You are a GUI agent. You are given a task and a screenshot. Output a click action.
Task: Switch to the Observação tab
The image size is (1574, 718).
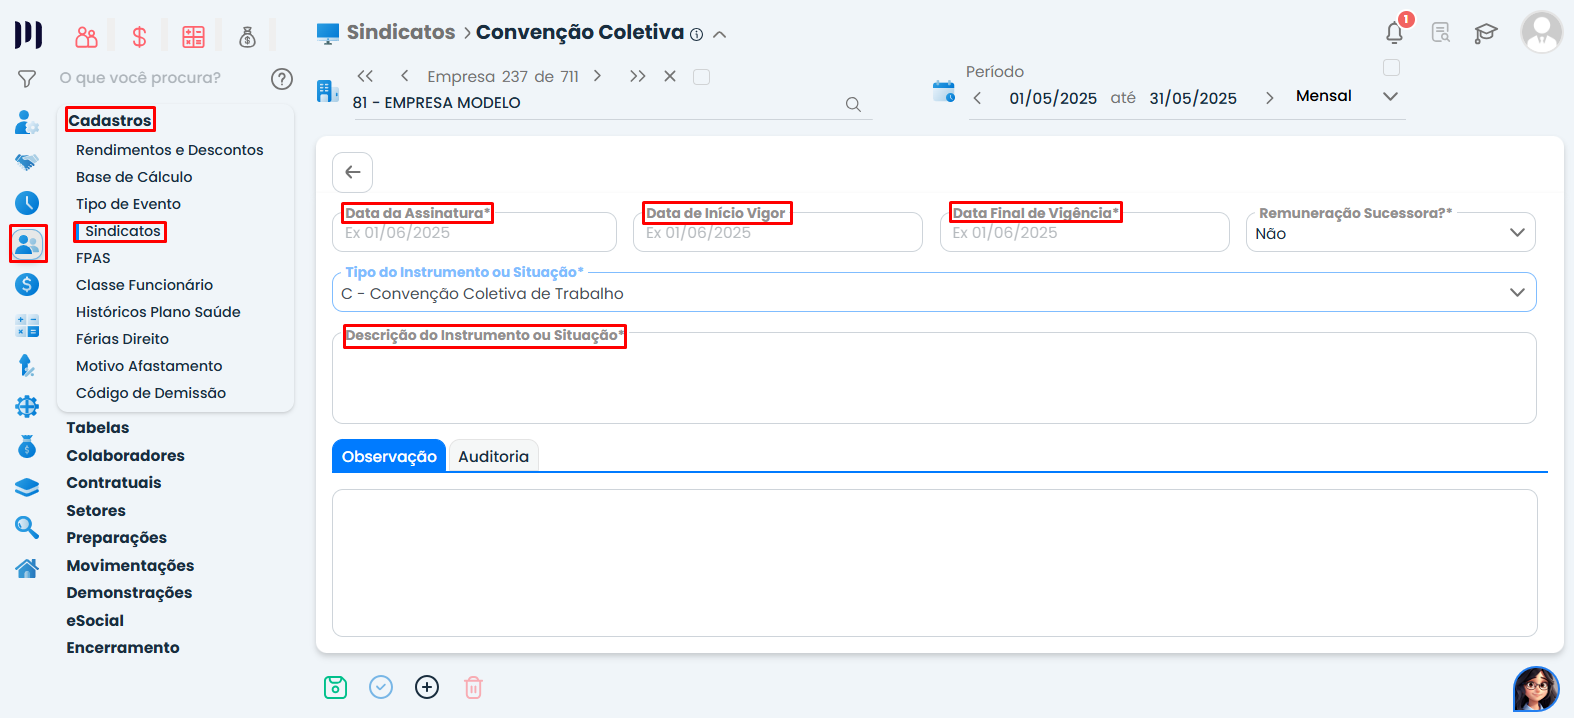[389, 456]
